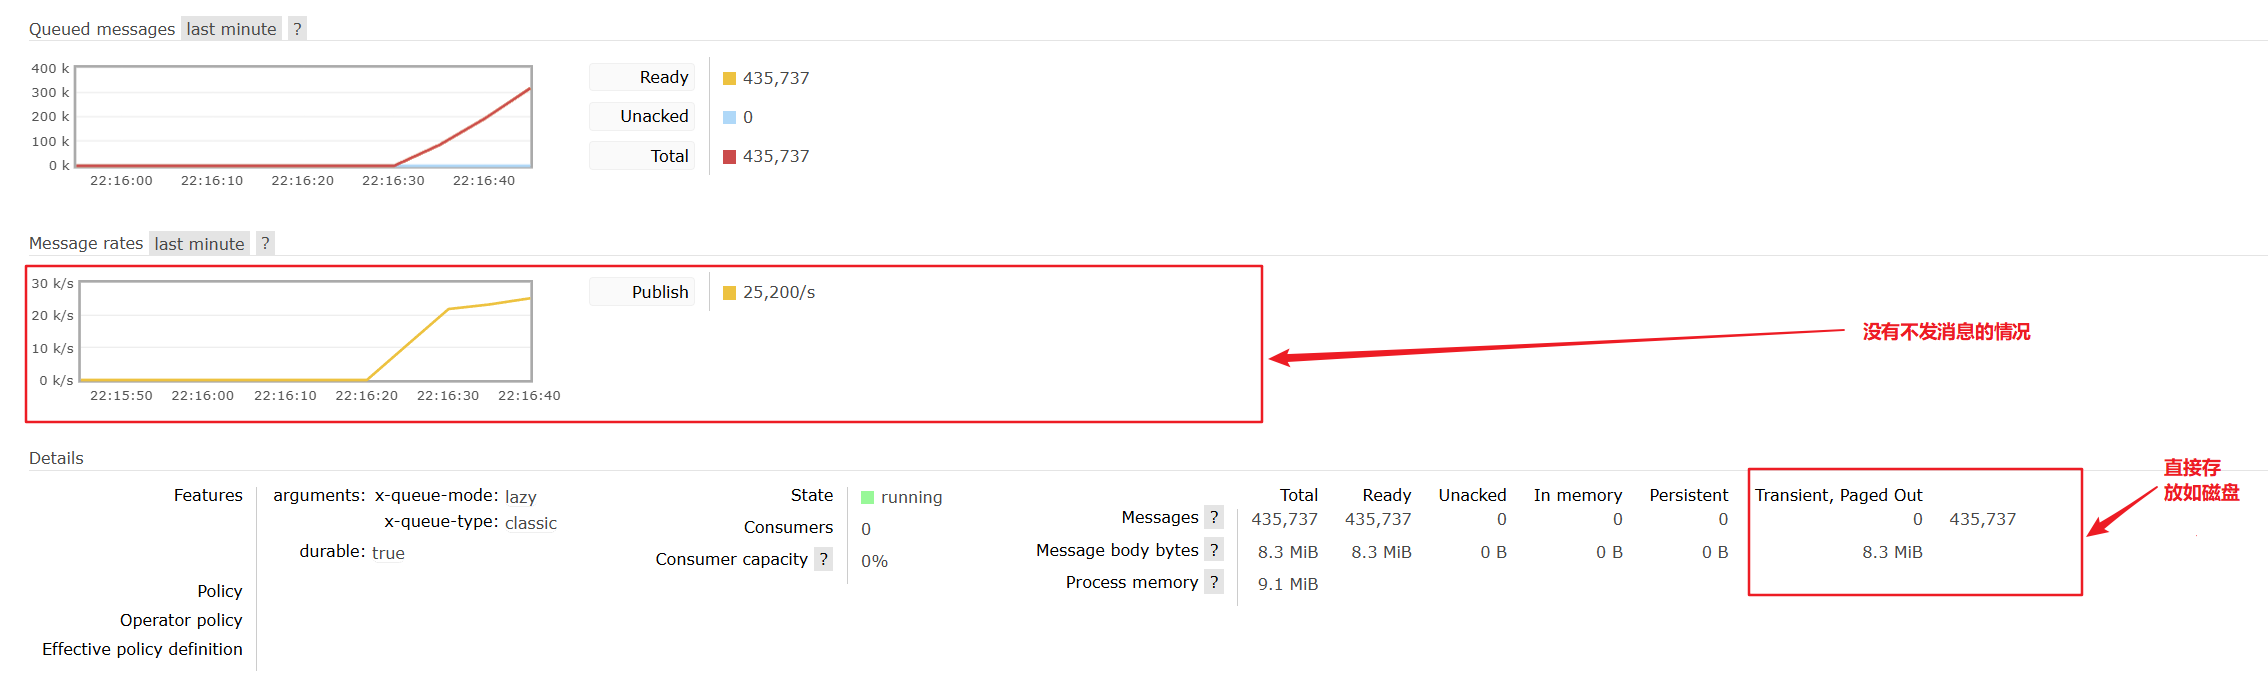Screen dimensions: 2268x686
Task: Click inside the Queued messages chart
Action: pyautogui.click(x=303, y=116)
